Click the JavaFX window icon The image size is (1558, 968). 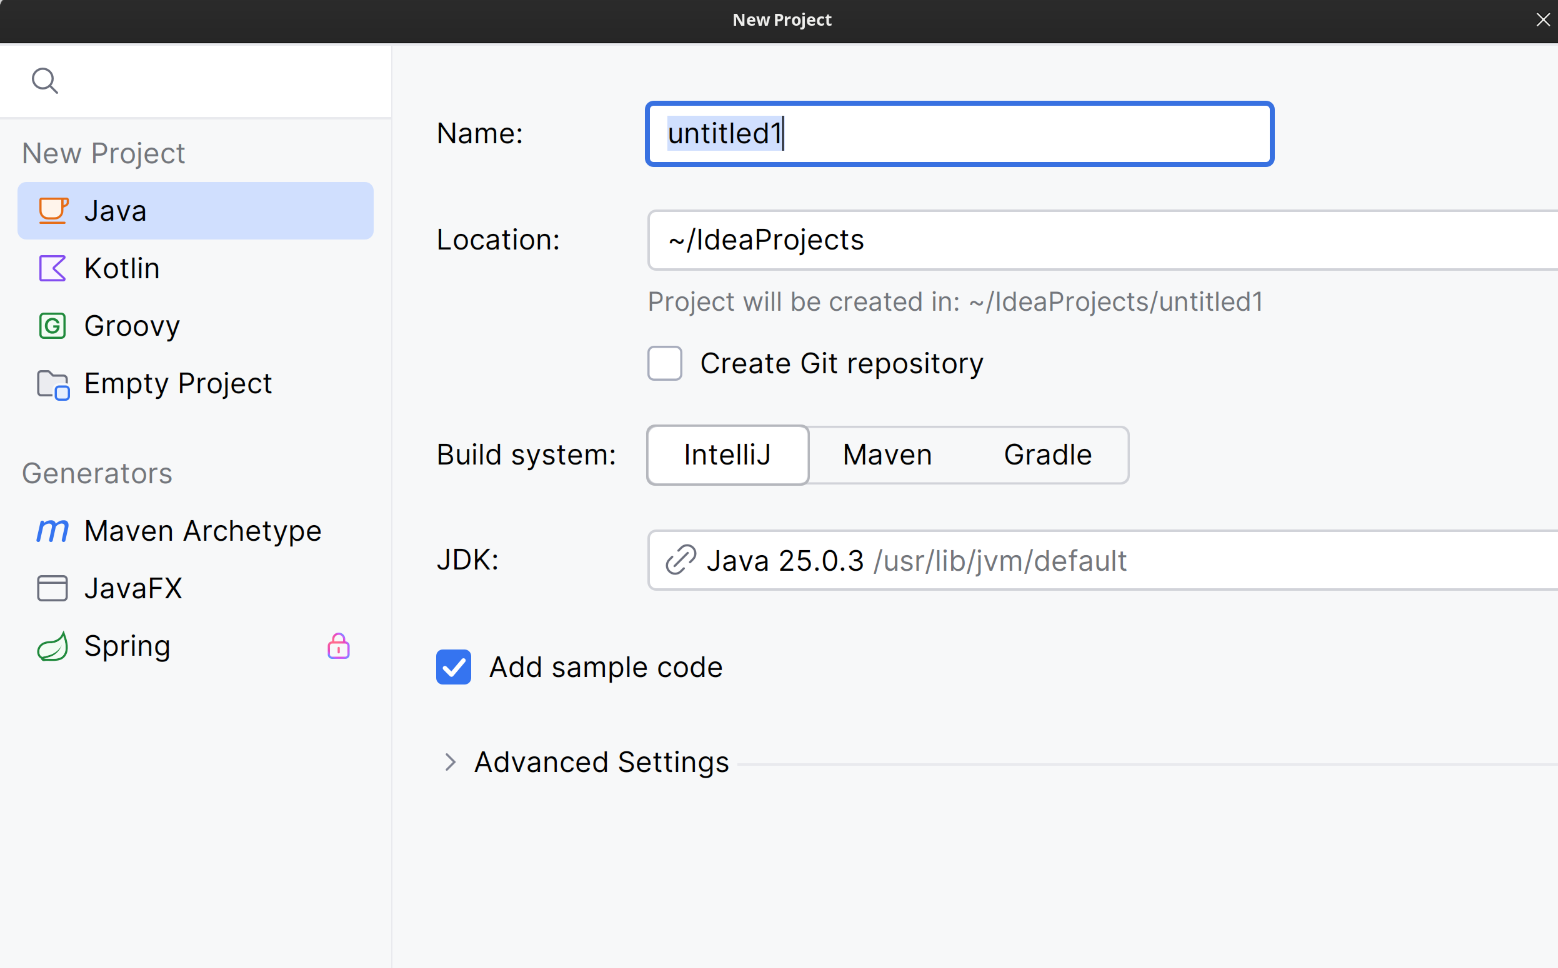point(52,588)
